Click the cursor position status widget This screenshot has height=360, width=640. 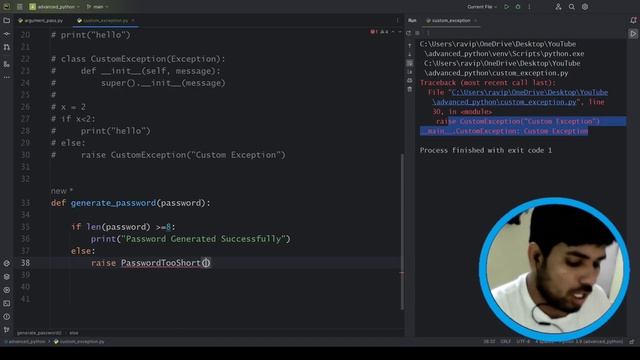tap(489, 342)
